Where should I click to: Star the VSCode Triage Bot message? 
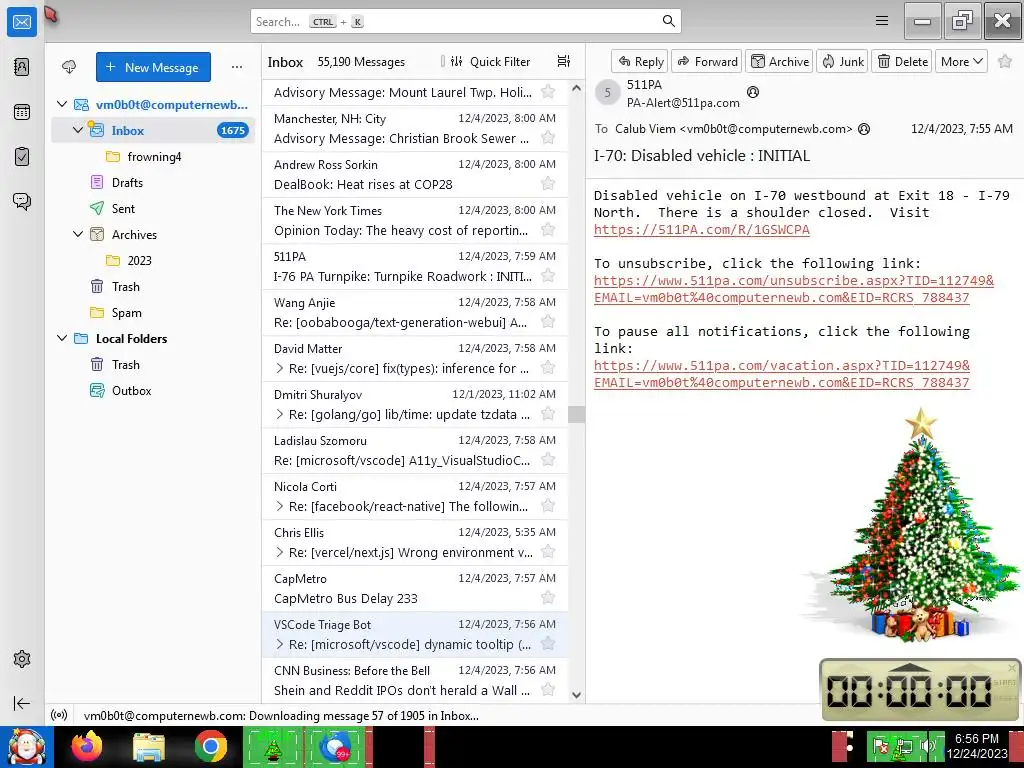[548, 644]
